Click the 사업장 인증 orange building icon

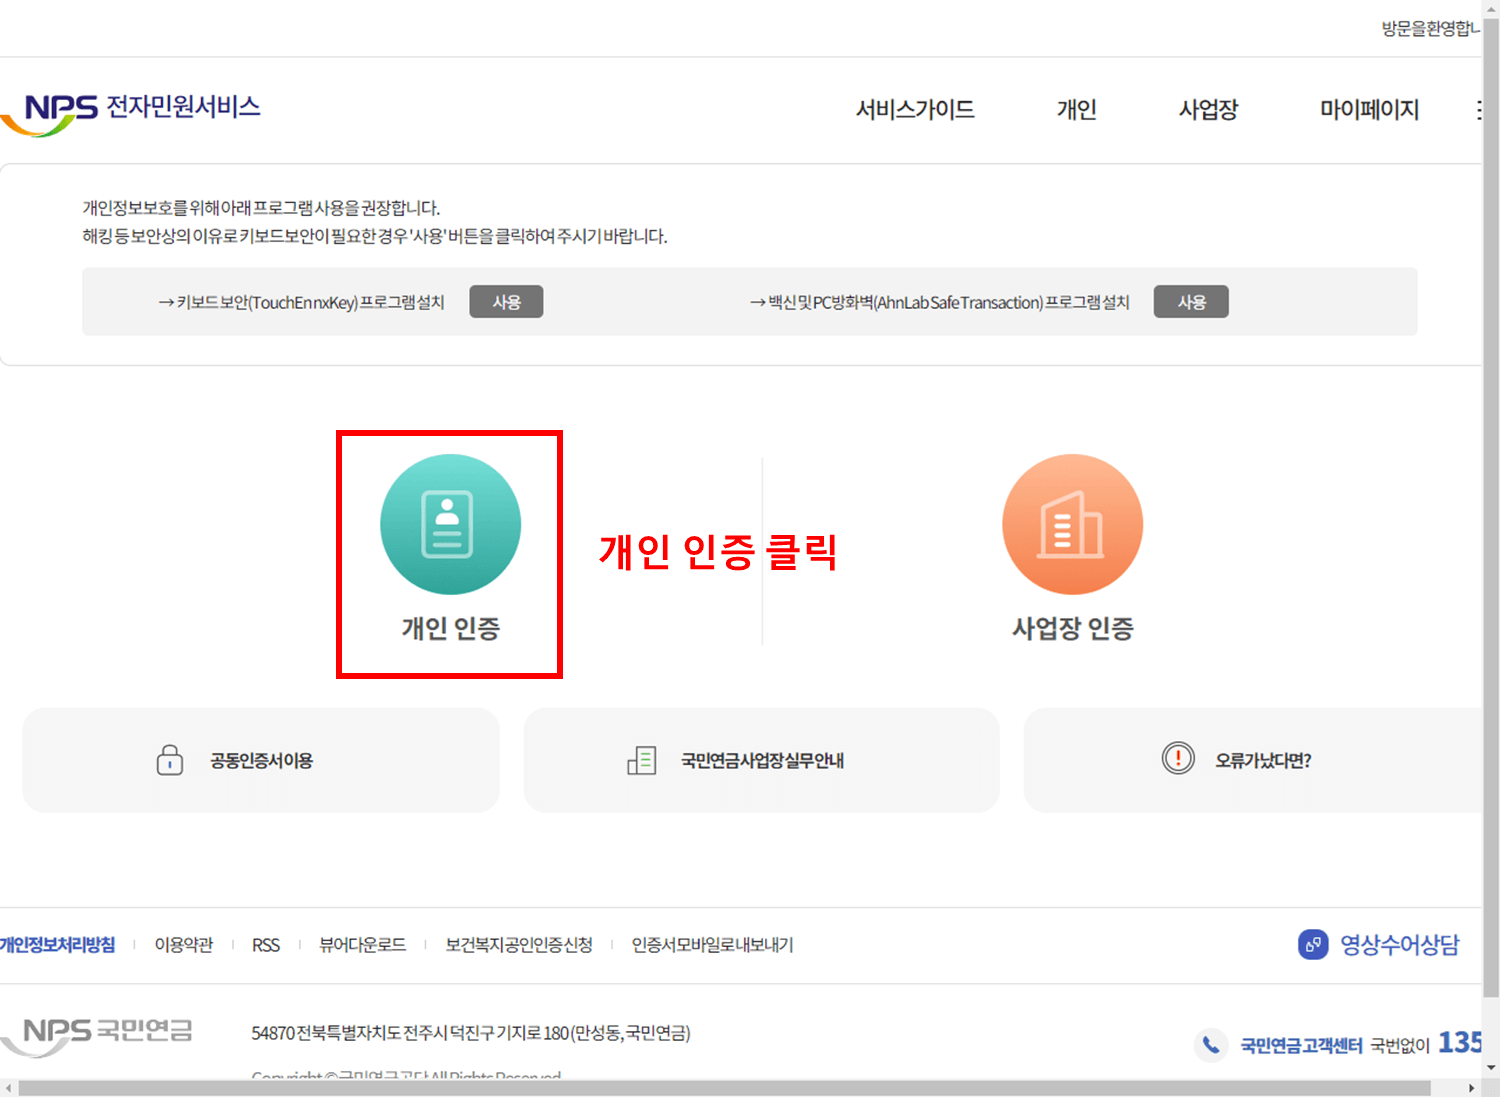pos(1072,524)
